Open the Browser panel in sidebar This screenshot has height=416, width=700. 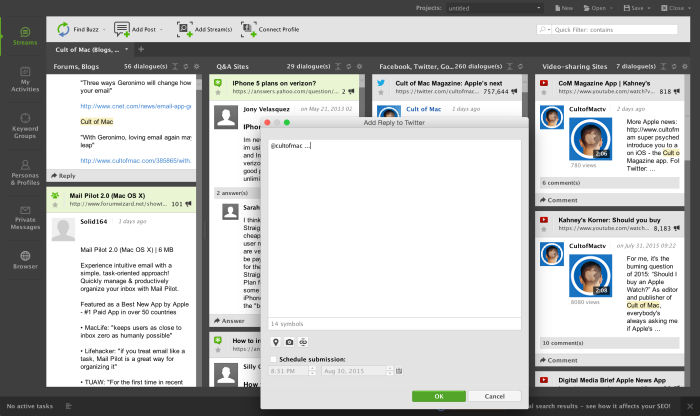(26, 260)
